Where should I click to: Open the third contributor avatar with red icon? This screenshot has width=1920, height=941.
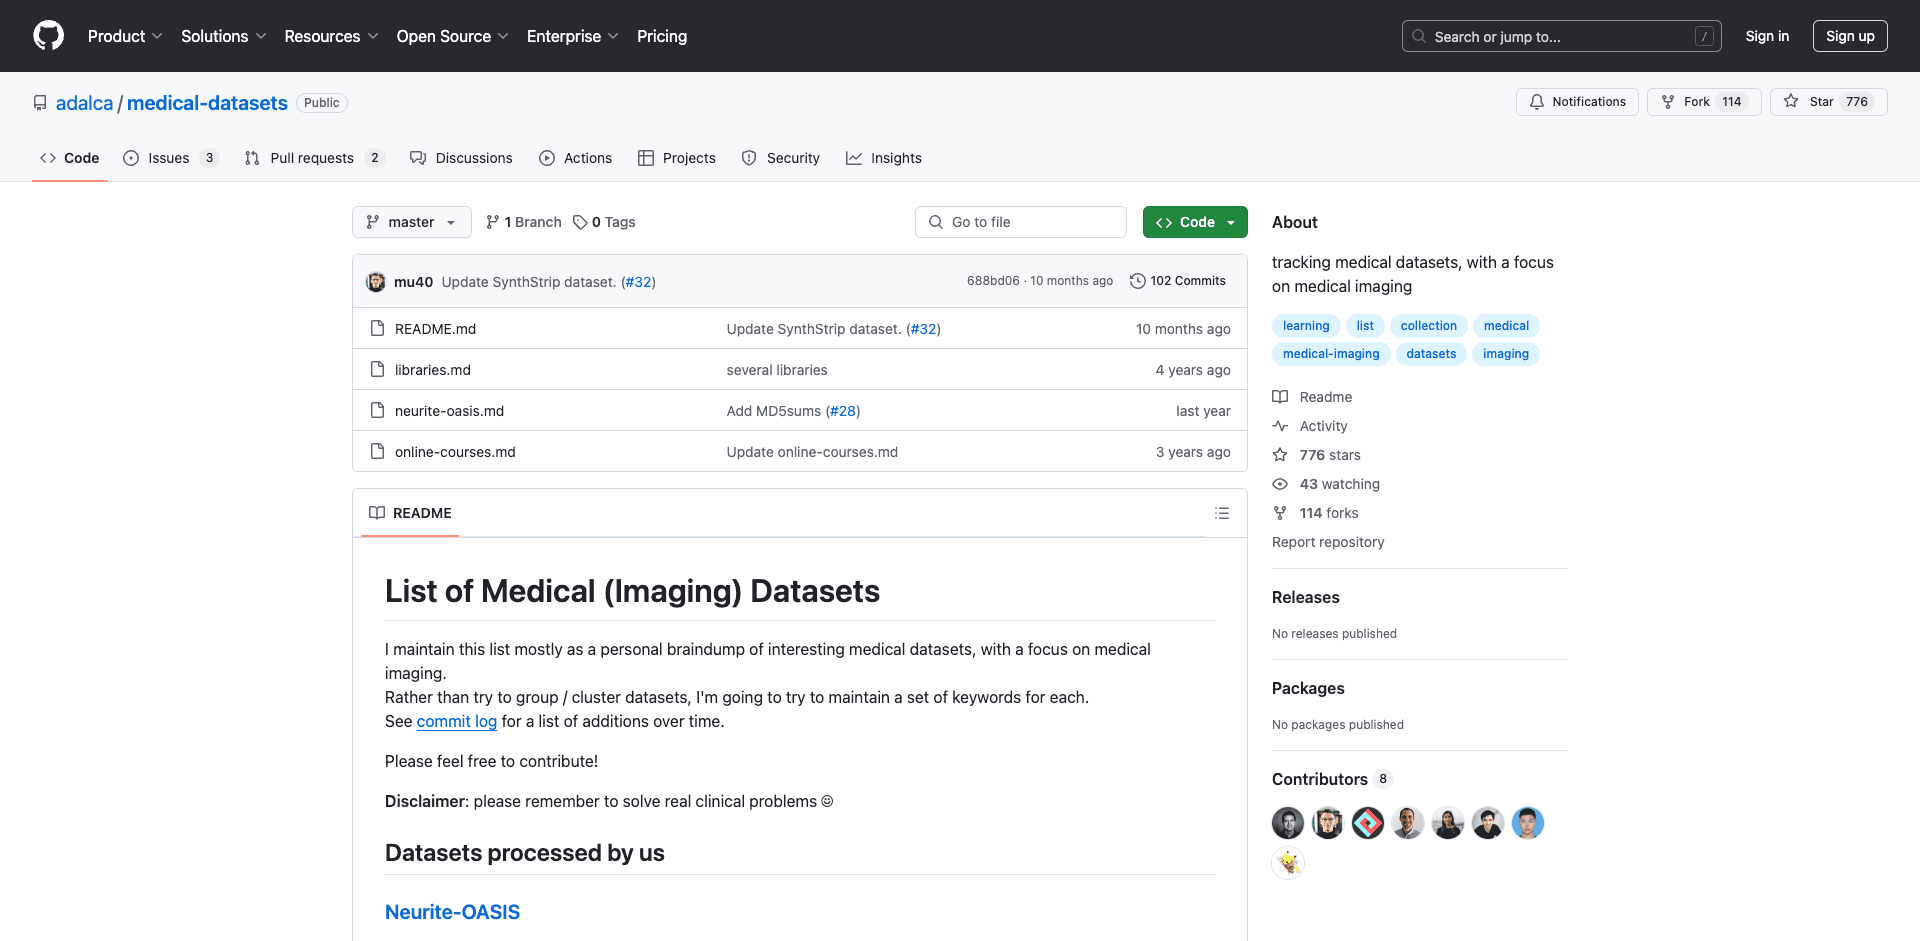[x=1368, y=823]
